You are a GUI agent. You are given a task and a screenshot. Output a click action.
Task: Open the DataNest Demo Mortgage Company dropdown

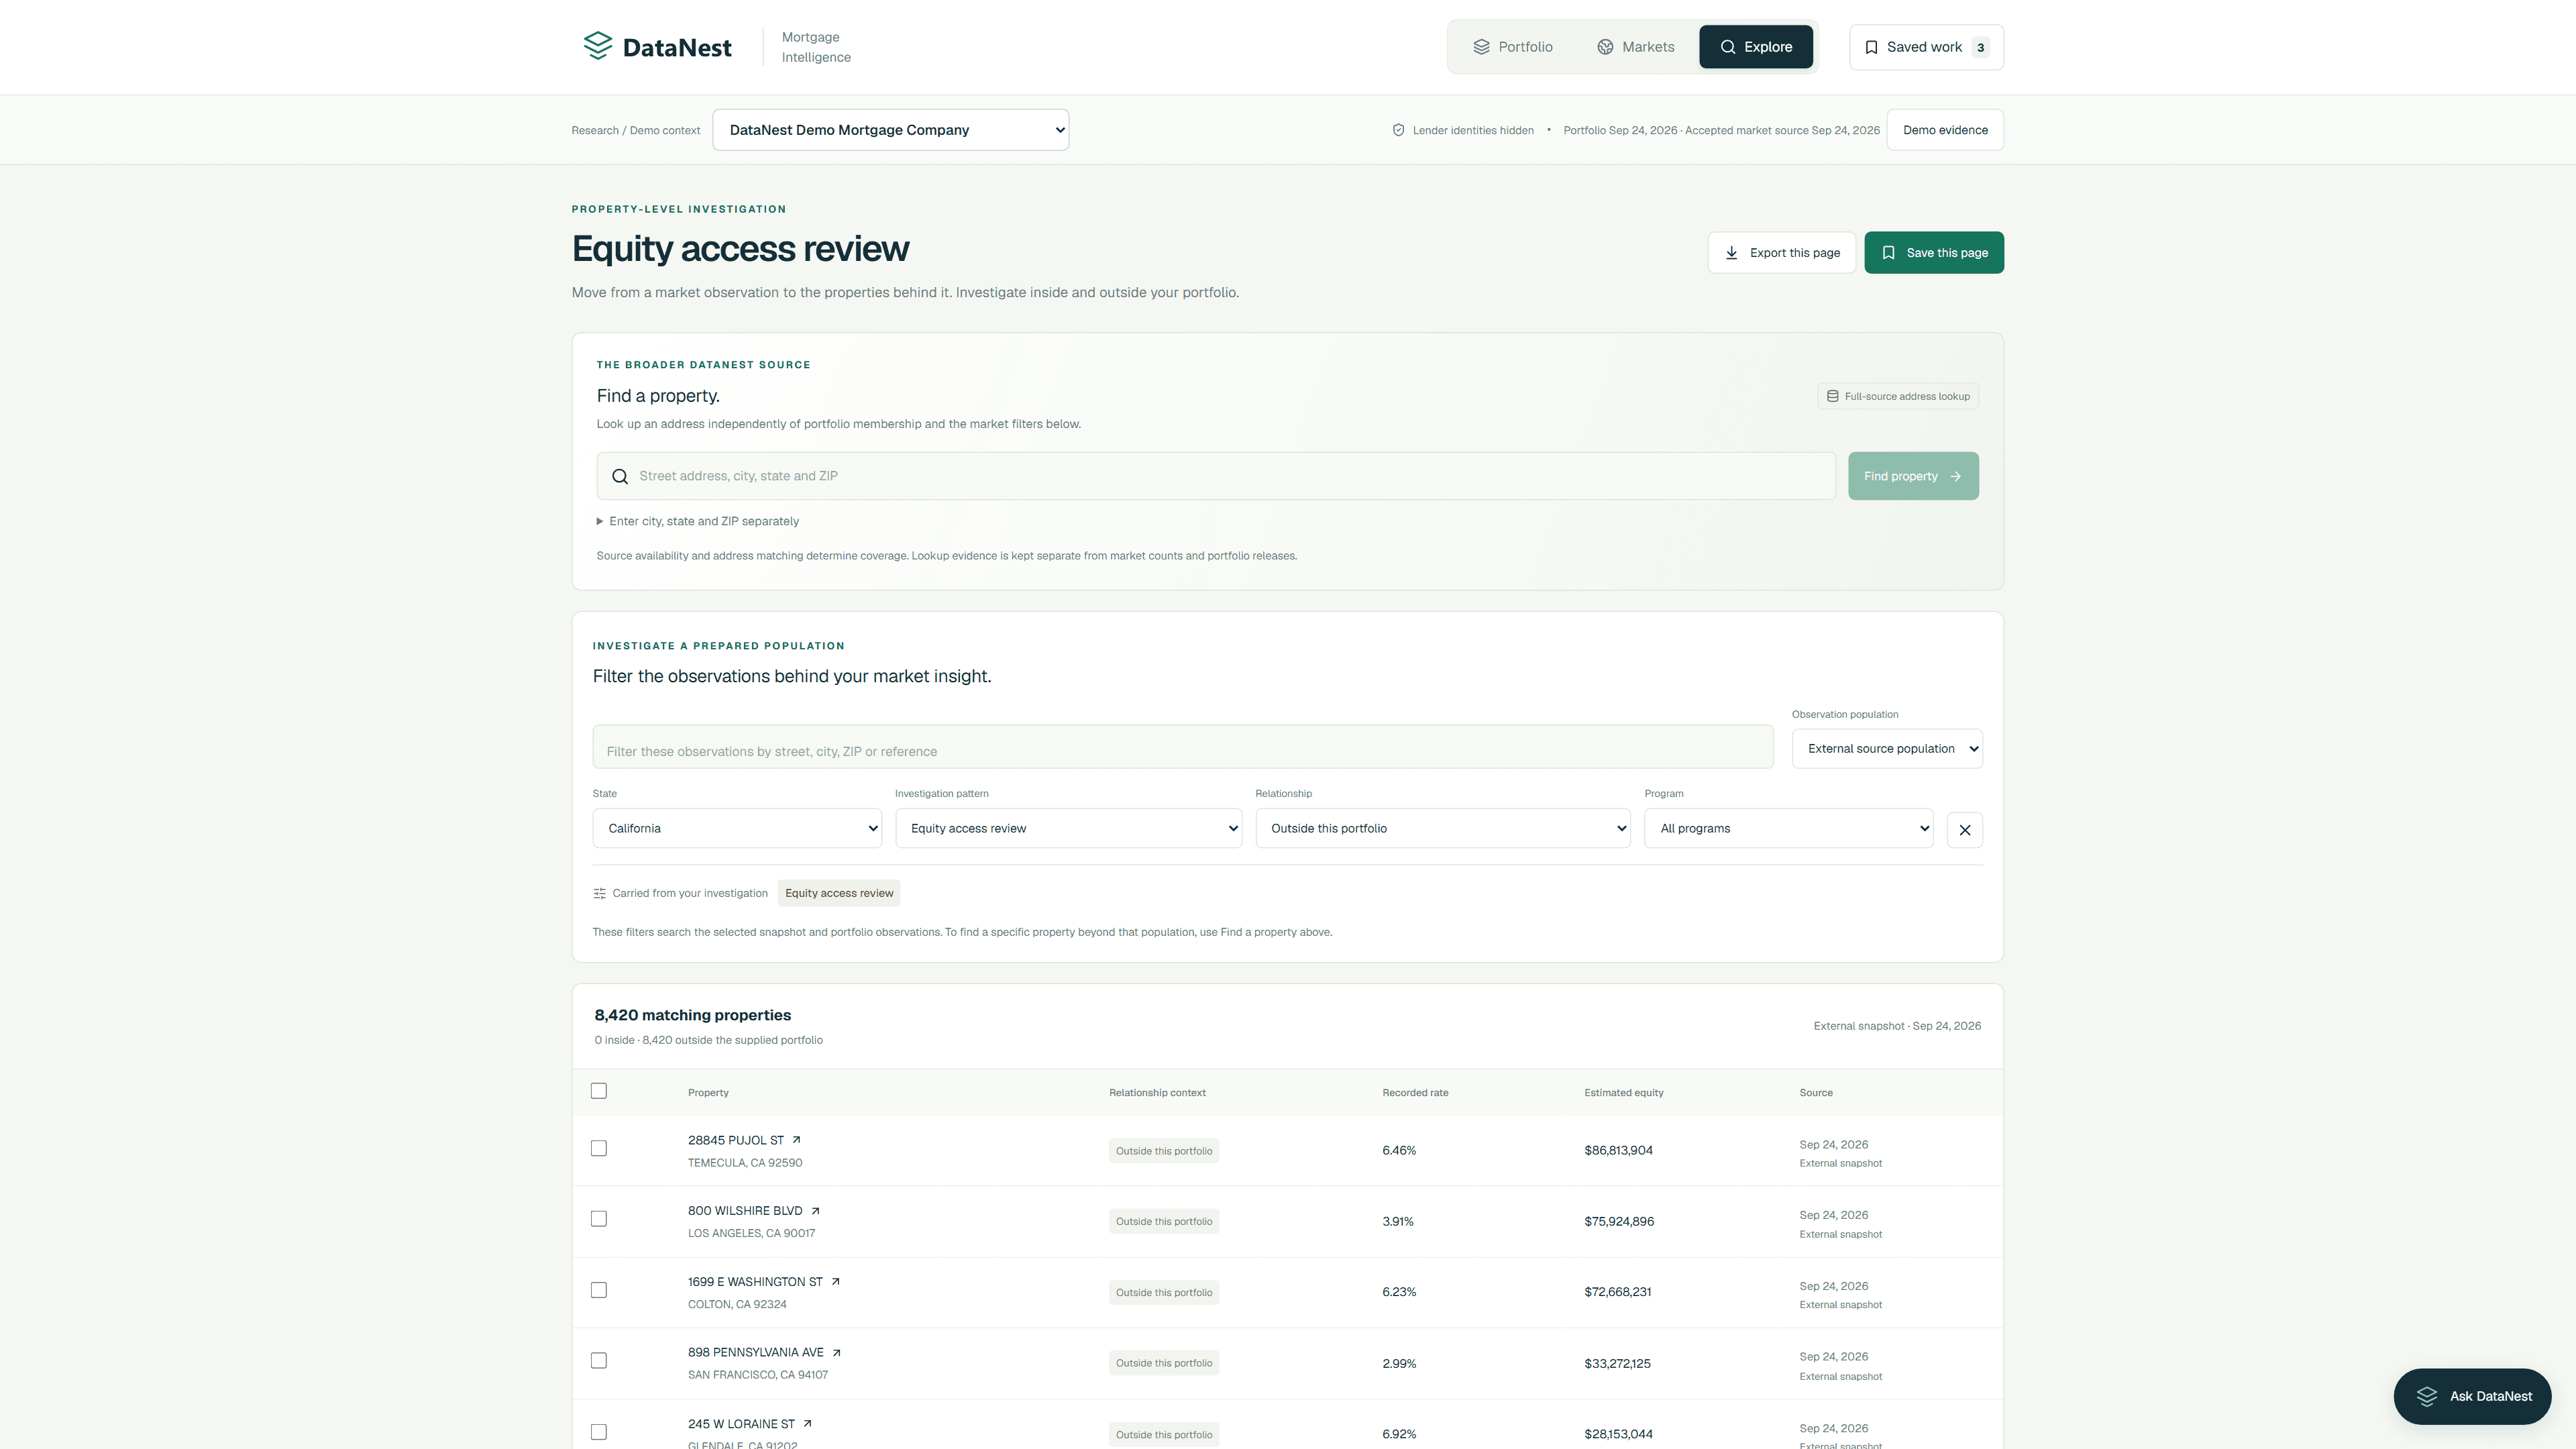point(890,130)
